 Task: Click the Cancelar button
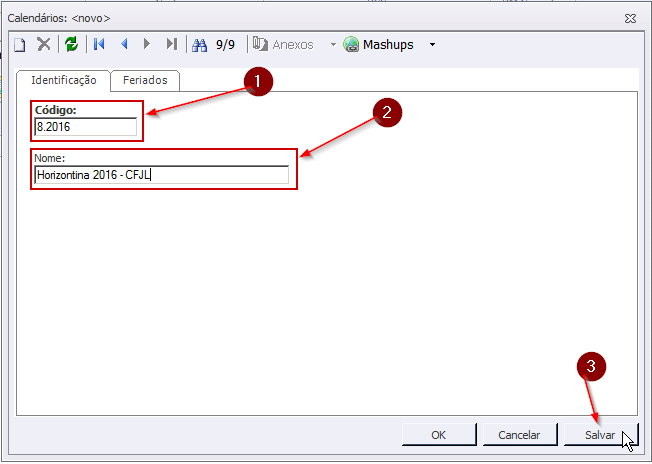tap(518, 435)
